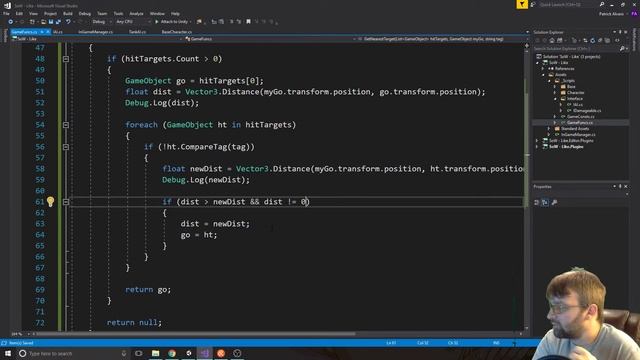Select GameFuncs.cs in Solution Explorer
Viewport: 640px width, 360px height.
click(580, 122)
